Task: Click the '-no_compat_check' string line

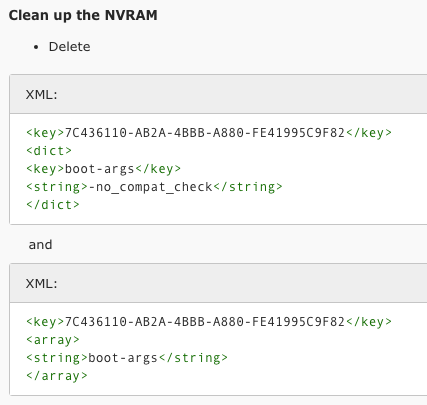Action: pyautogui.click(x=154, y=187)
